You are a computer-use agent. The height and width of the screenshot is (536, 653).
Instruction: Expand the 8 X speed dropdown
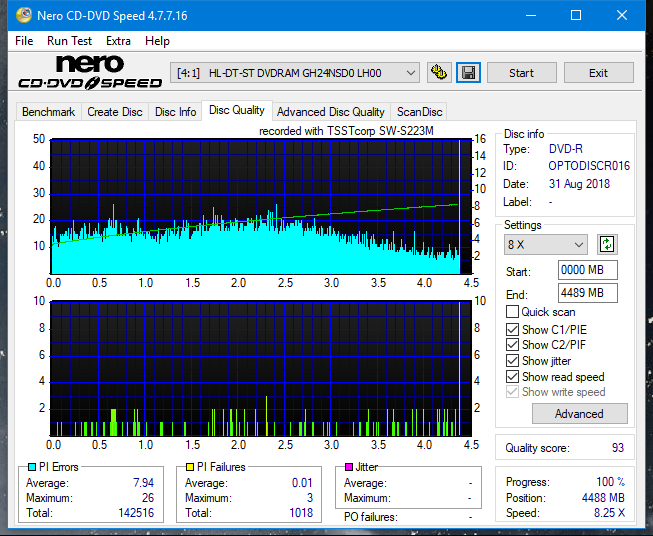tap(545, 244)
